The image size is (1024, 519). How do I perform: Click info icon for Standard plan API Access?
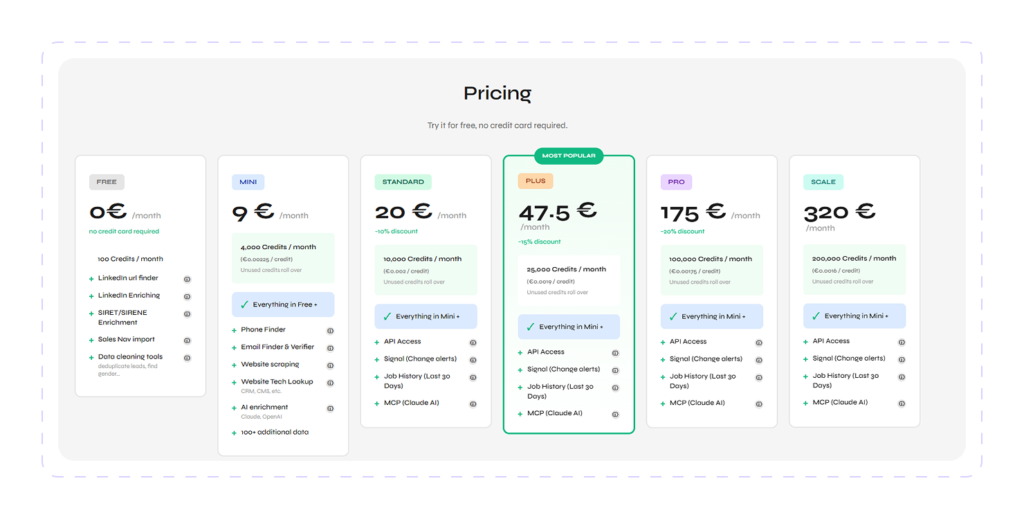tap(473, 342)
